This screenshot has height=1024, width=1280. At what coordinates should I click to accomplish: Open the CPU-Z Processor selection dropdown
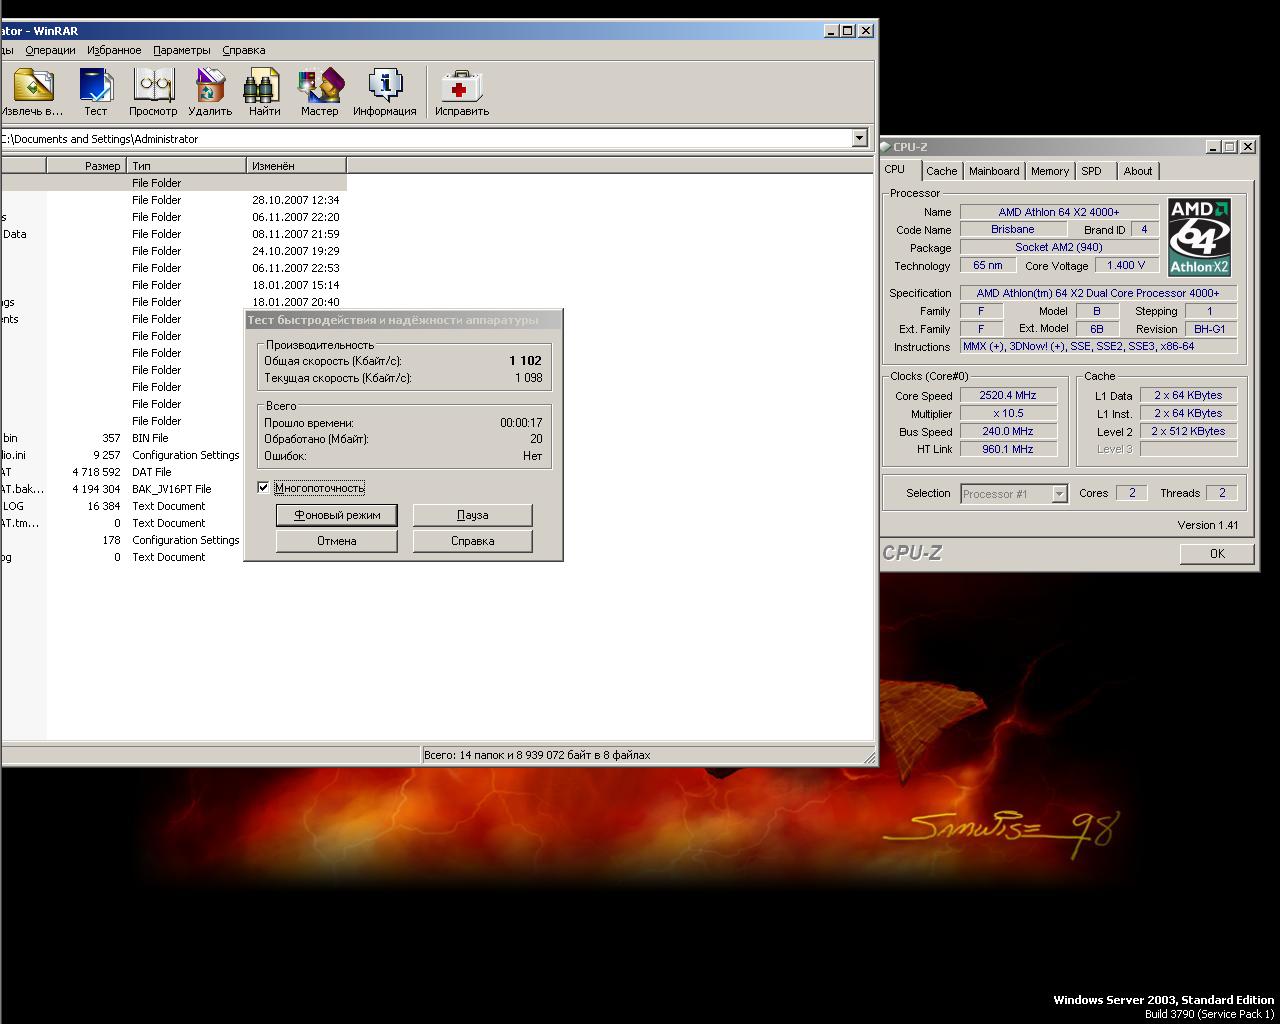tap(1059, 494)
